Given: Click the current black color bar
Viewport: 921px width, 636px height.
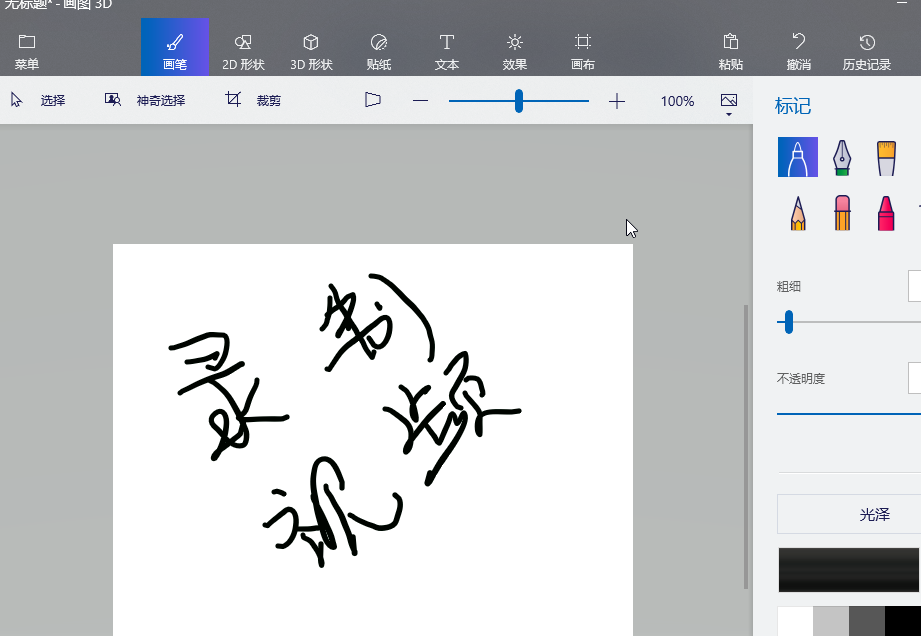Looking at the screenshot, I should (848, 570).
